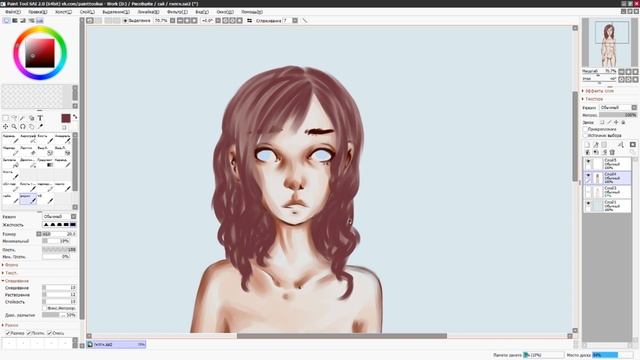Switch to the open document tab

coord(116,344)
